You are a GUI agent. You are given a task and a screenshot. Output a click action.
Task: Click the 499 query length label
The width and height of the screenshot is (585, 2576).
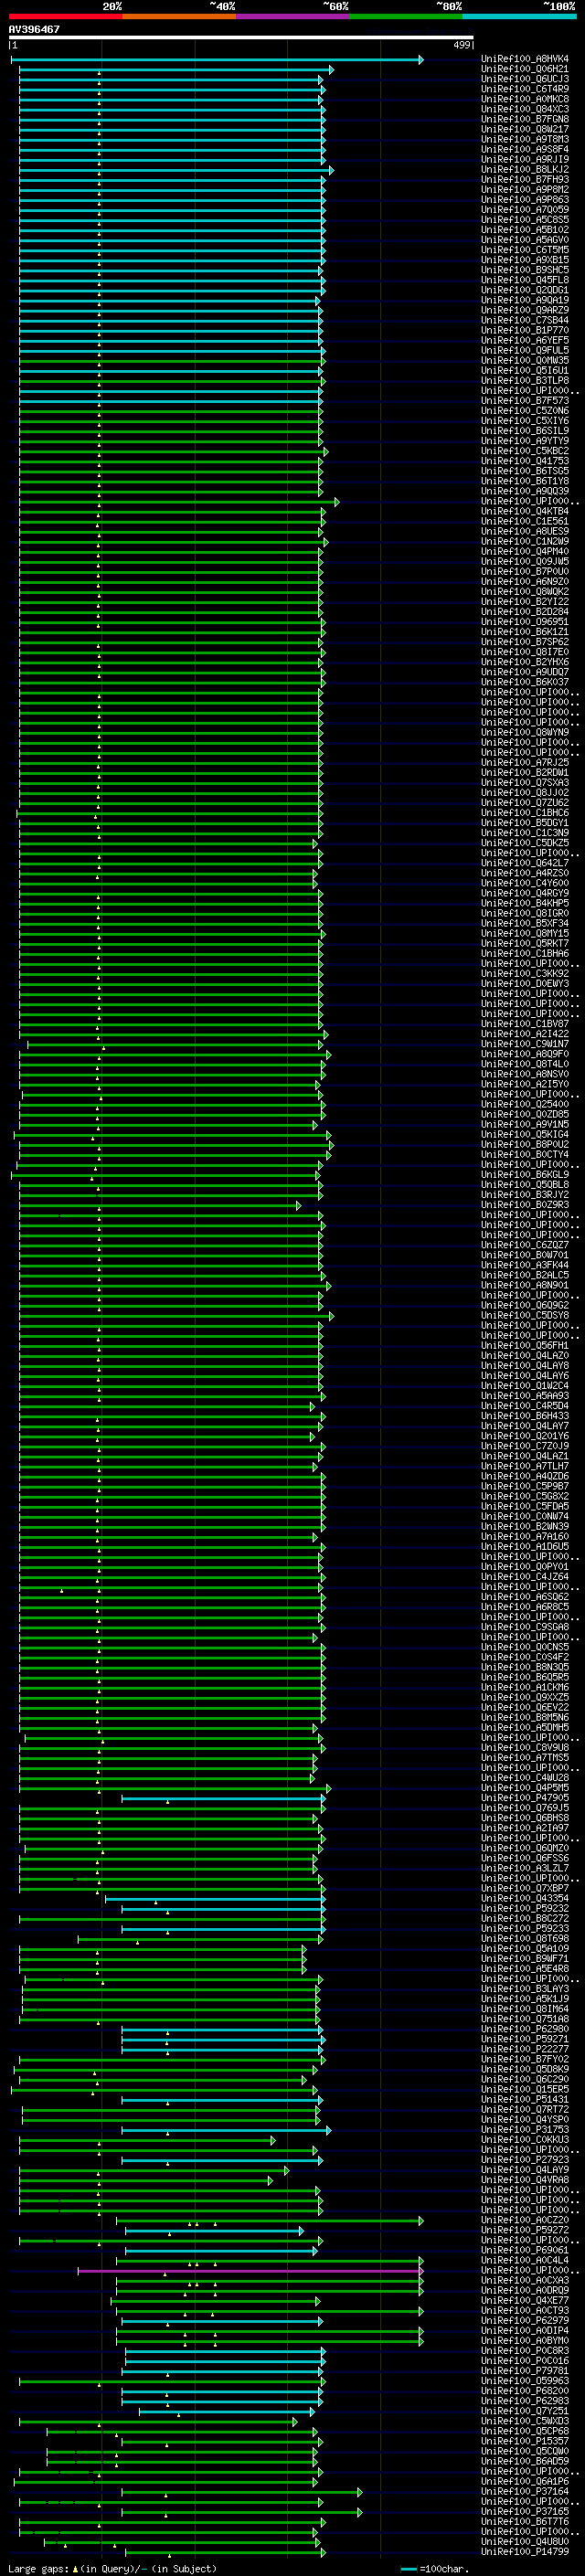point(462,45)
